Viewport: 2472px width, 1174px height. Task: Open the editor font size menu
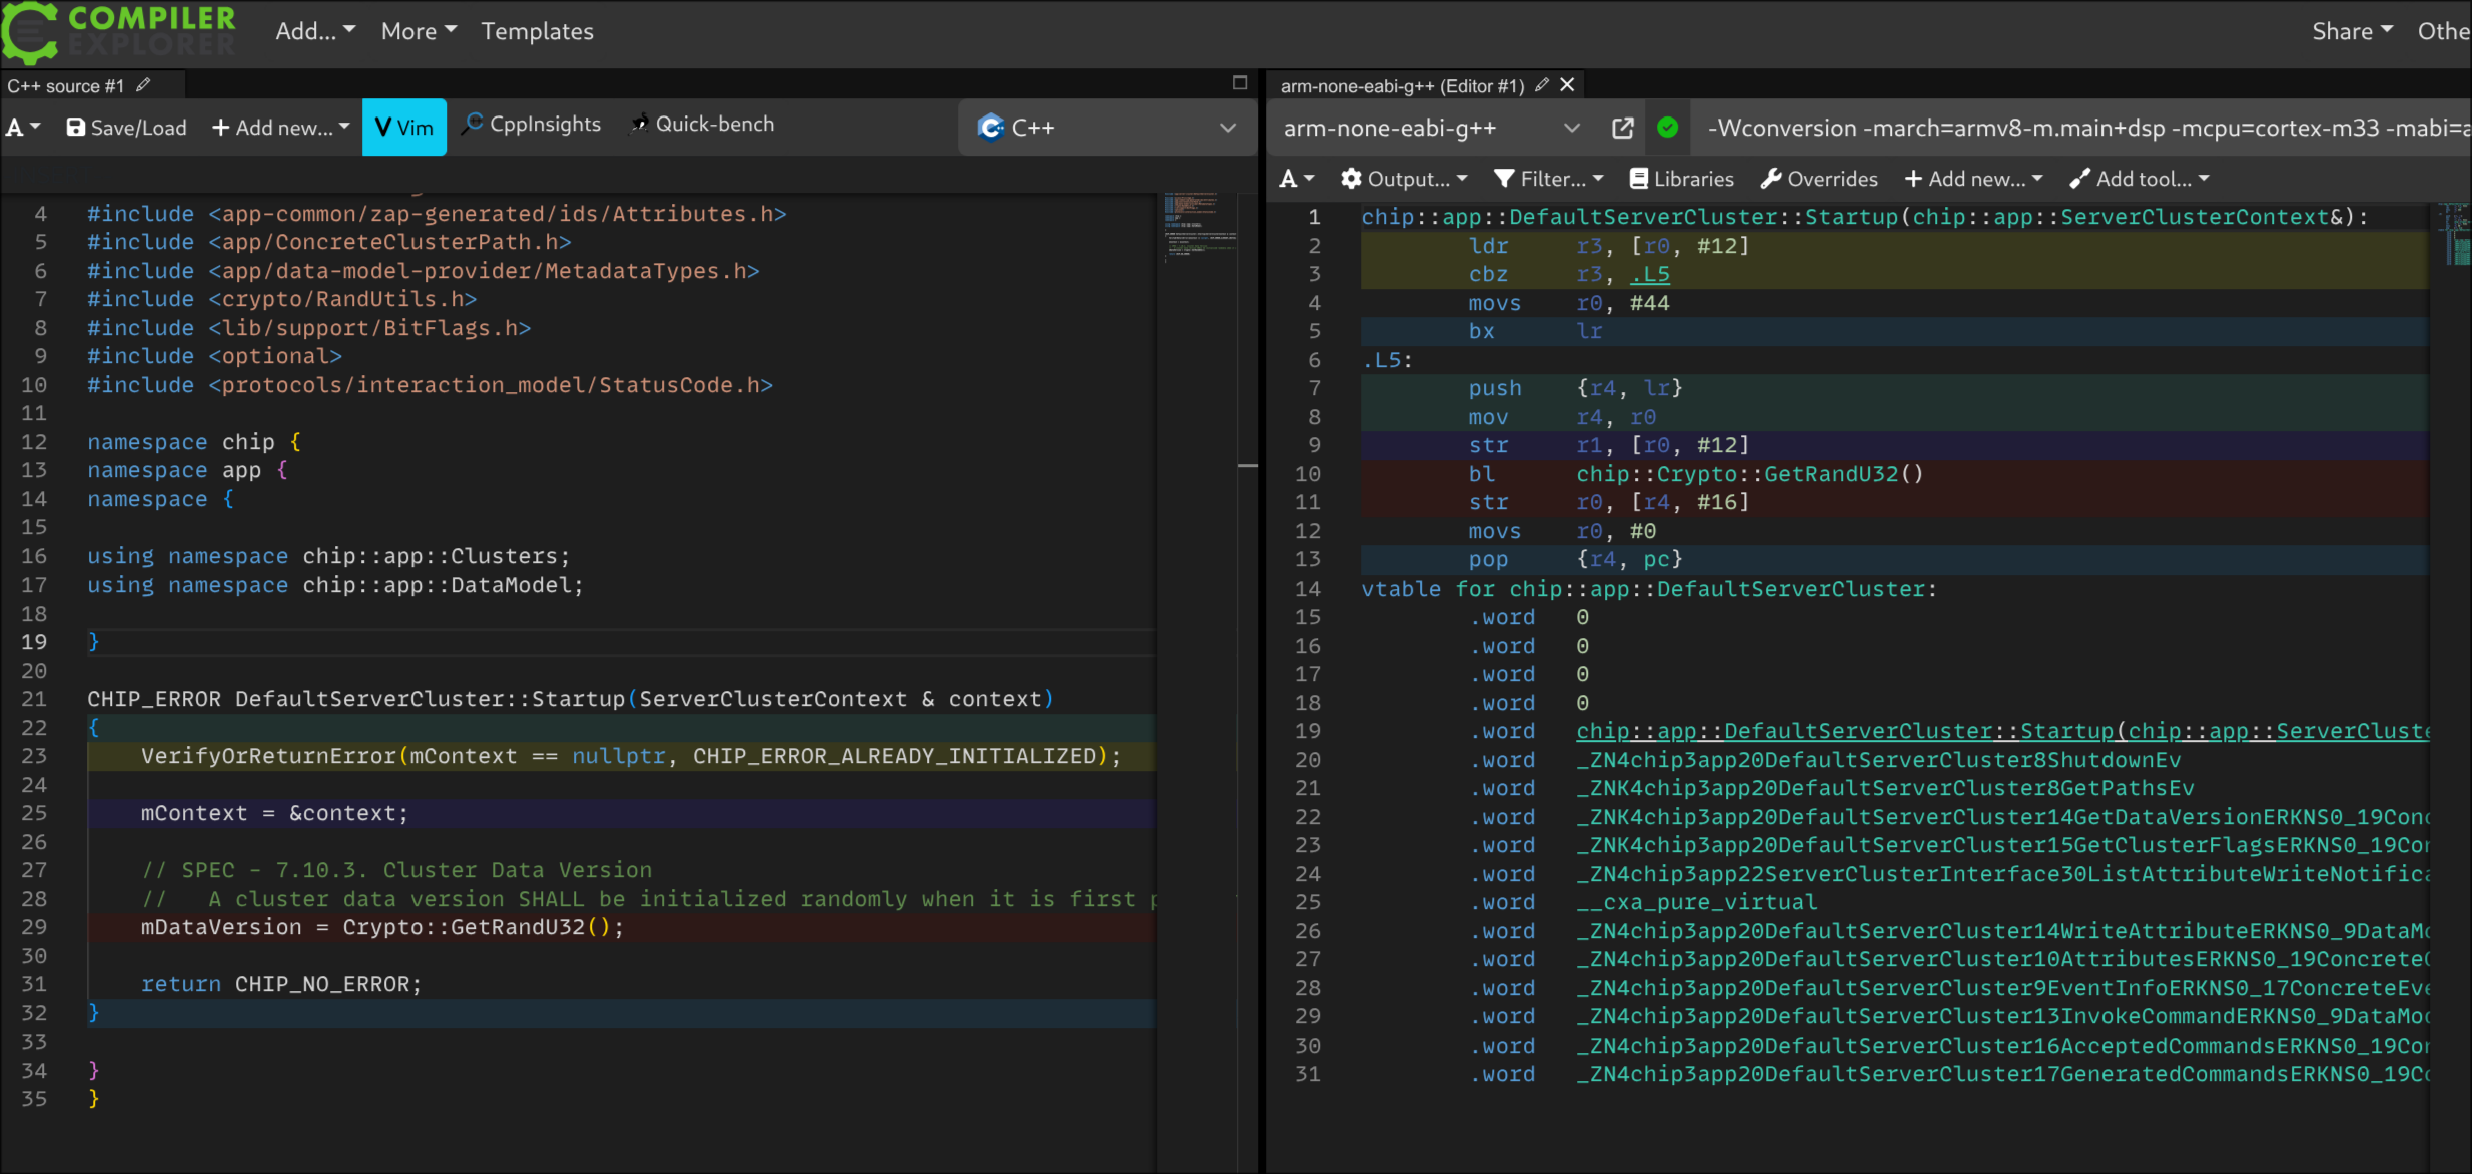click(23, 127)
